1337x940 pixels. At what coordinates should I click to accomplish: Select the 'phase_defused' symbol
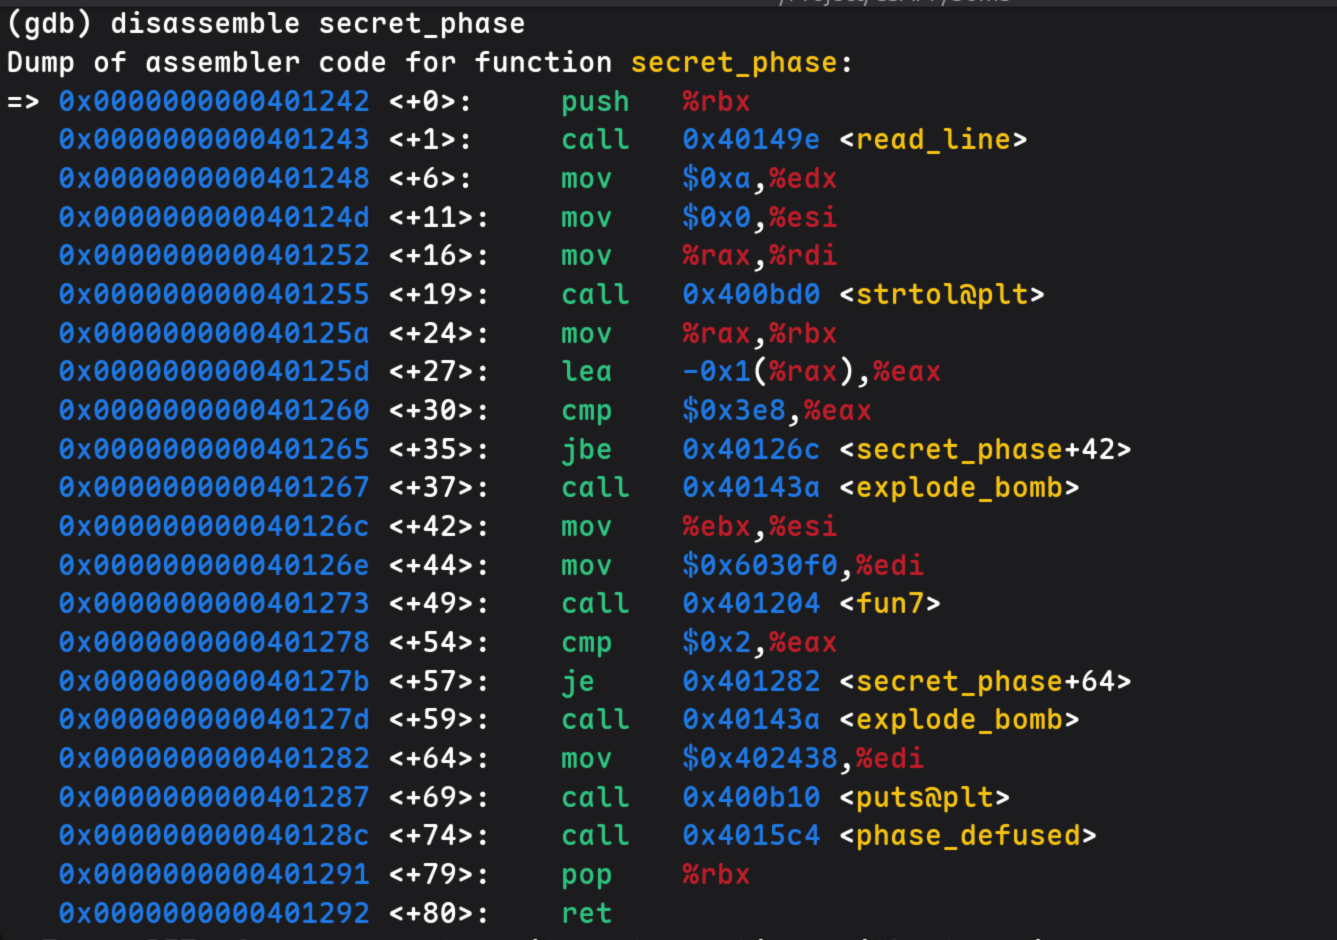click(968, 835)
